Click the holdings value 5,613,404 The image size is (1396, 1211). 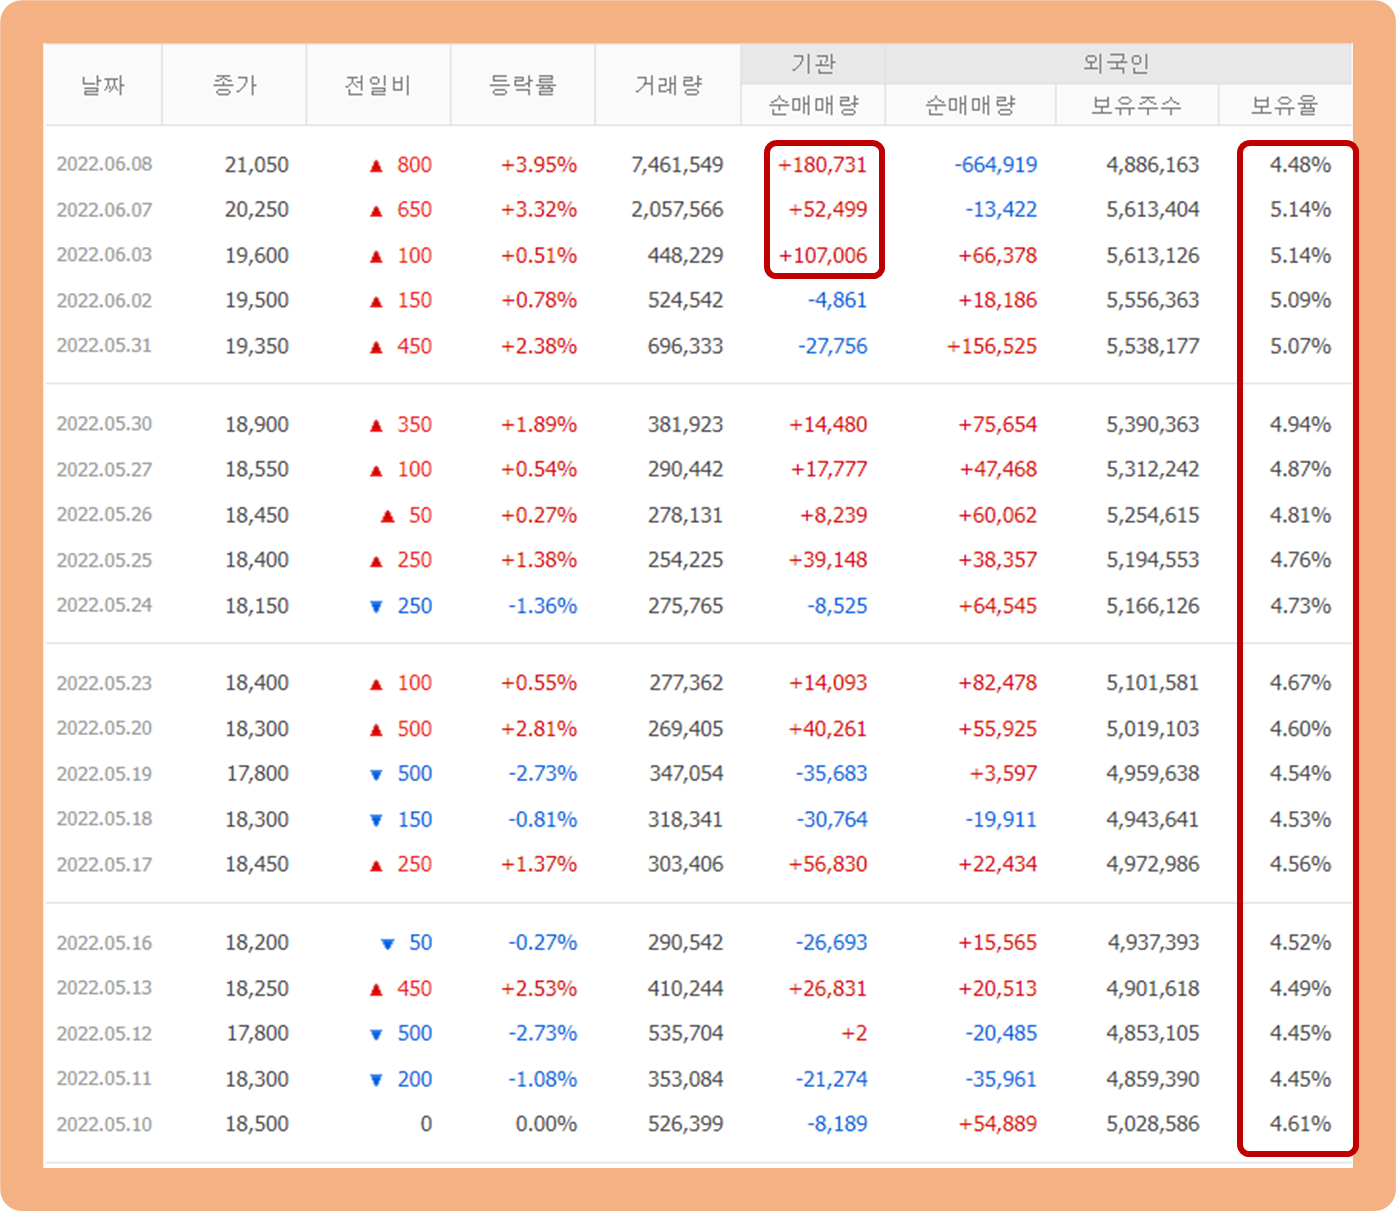1152,210
